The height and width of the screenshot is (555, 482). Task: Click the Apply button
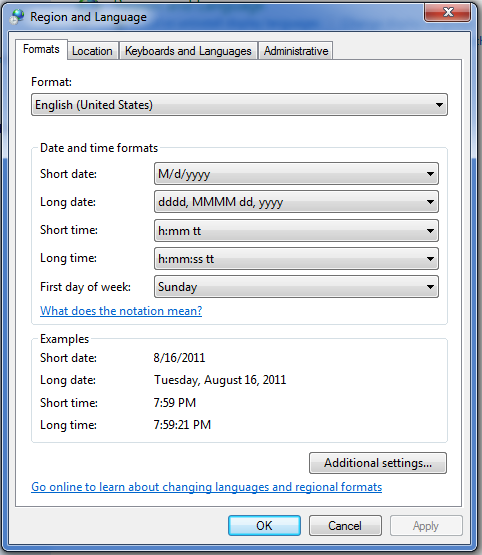point(426,526)
